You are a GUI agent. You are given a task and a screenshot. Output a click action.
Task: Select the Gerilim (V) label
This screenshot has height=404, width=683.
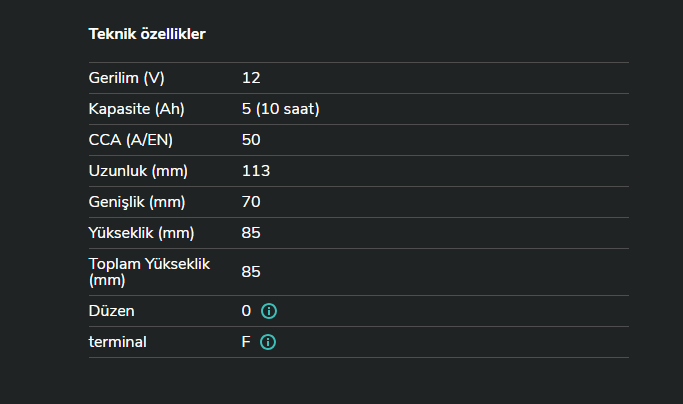(x=126, y=78)
